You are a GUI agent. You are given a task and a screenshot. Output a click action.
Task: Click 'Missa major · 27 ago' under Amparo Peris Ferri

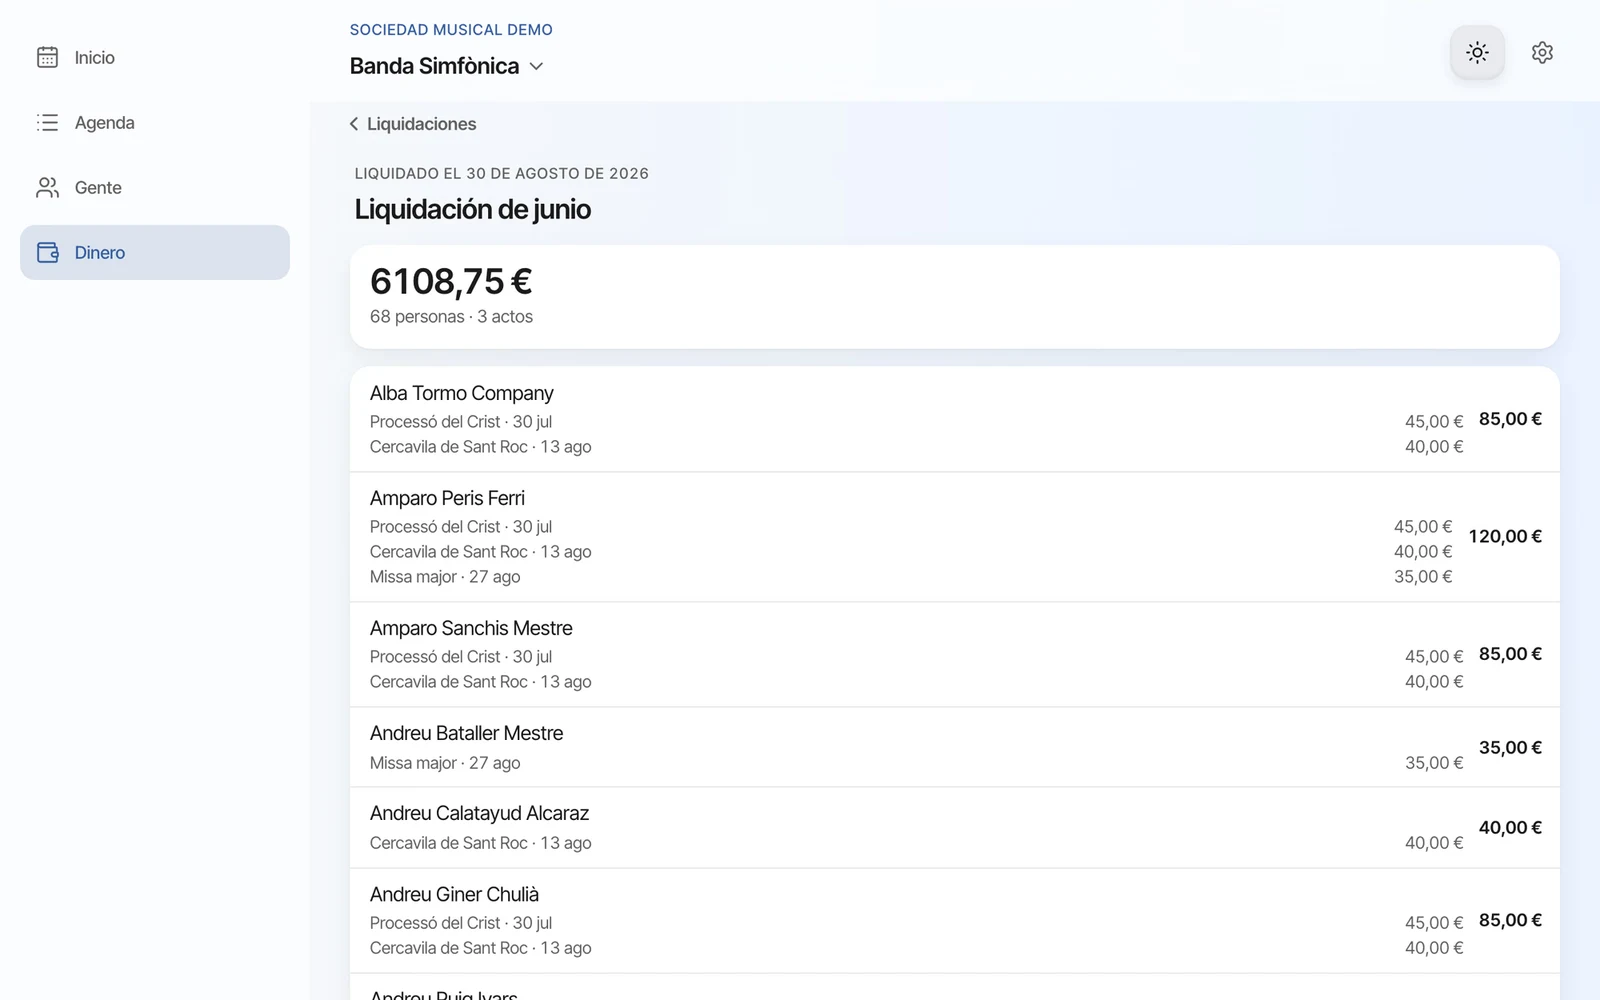click(445, 577)
